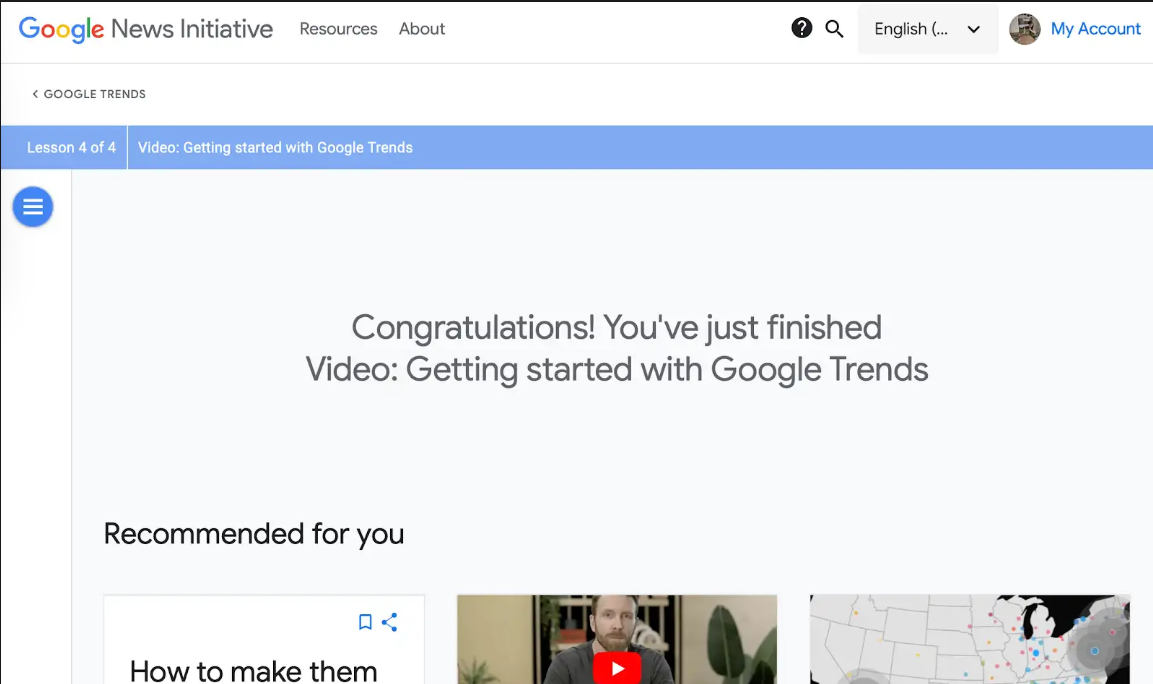Click the back chevron beside Google Trends
The width and height of the screenshot is (1153, 684).
[x=35, y=94]
